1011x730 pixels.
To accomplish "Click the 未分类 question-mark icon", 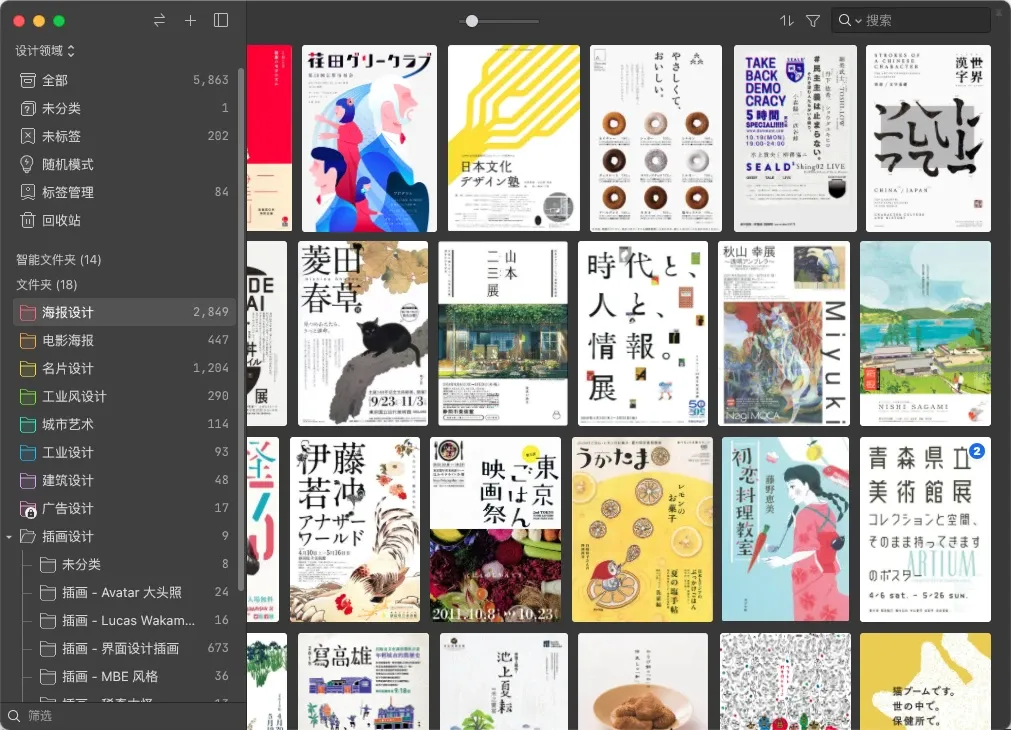I will (28, 108).
